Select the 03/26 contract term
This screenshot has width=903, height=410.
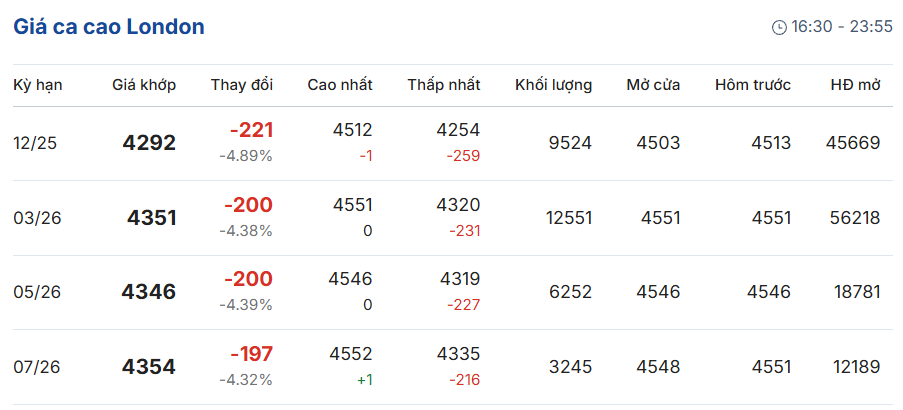pyautogui.click(x=37, y=218)
